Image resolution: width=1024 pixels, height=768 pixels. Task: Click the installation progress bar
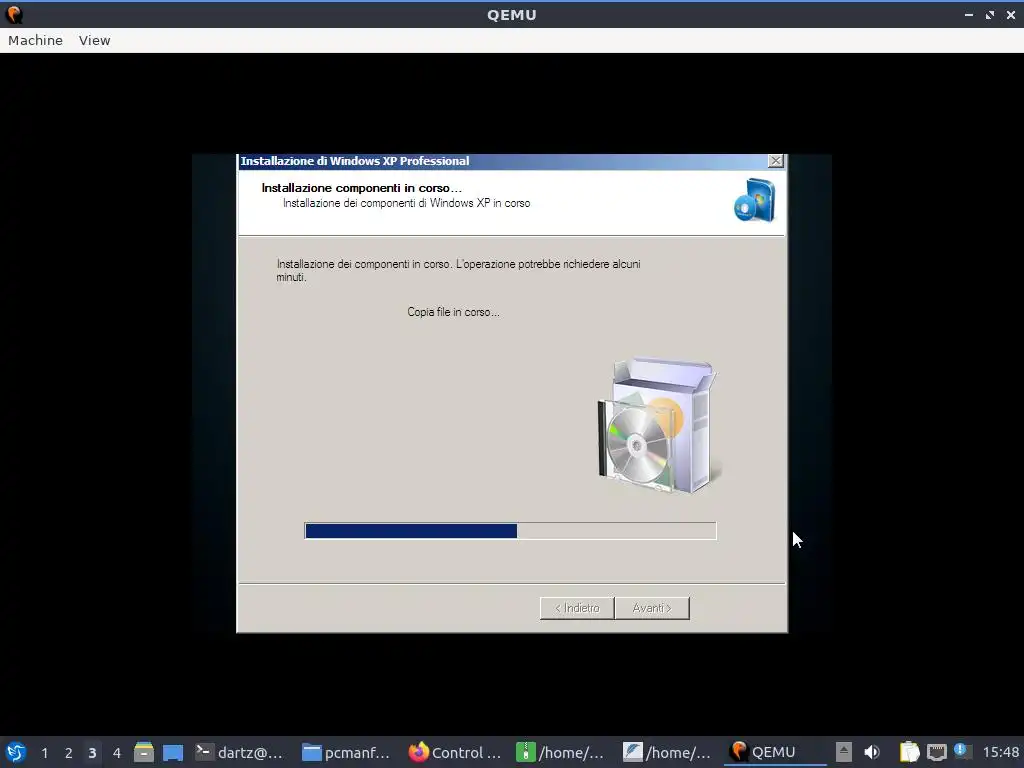[510, 531]
